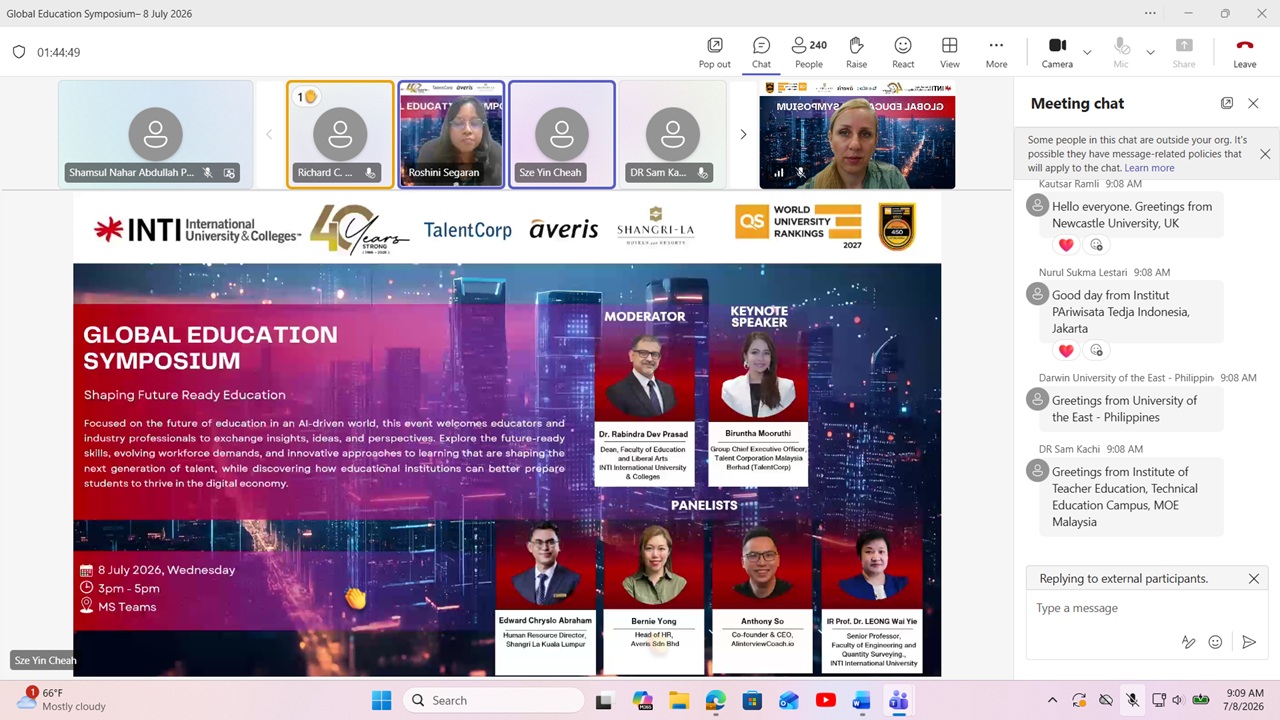Click heart reaction on Nurul Sukma Lestari's message
The height and width of the screenshot is (720, 1280).
pos(1066,350)
